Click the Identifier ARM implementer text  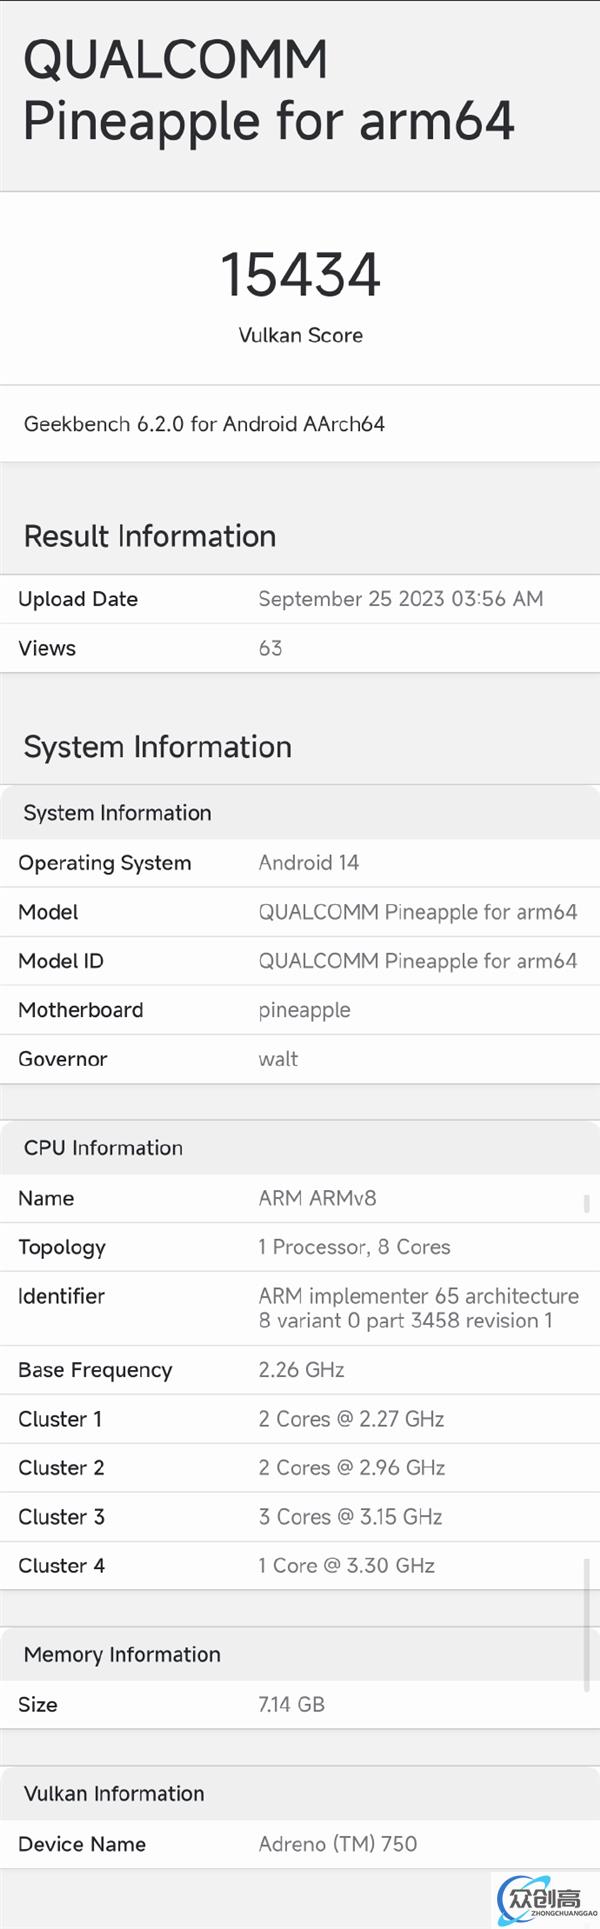pos(418,1308)
